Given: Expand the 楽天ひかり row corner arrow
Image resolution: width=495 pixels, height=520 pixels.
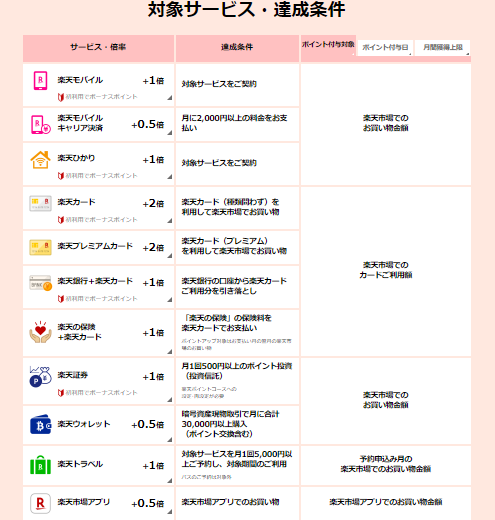Looking at the screenshot, I should click(x=170, y=177).
